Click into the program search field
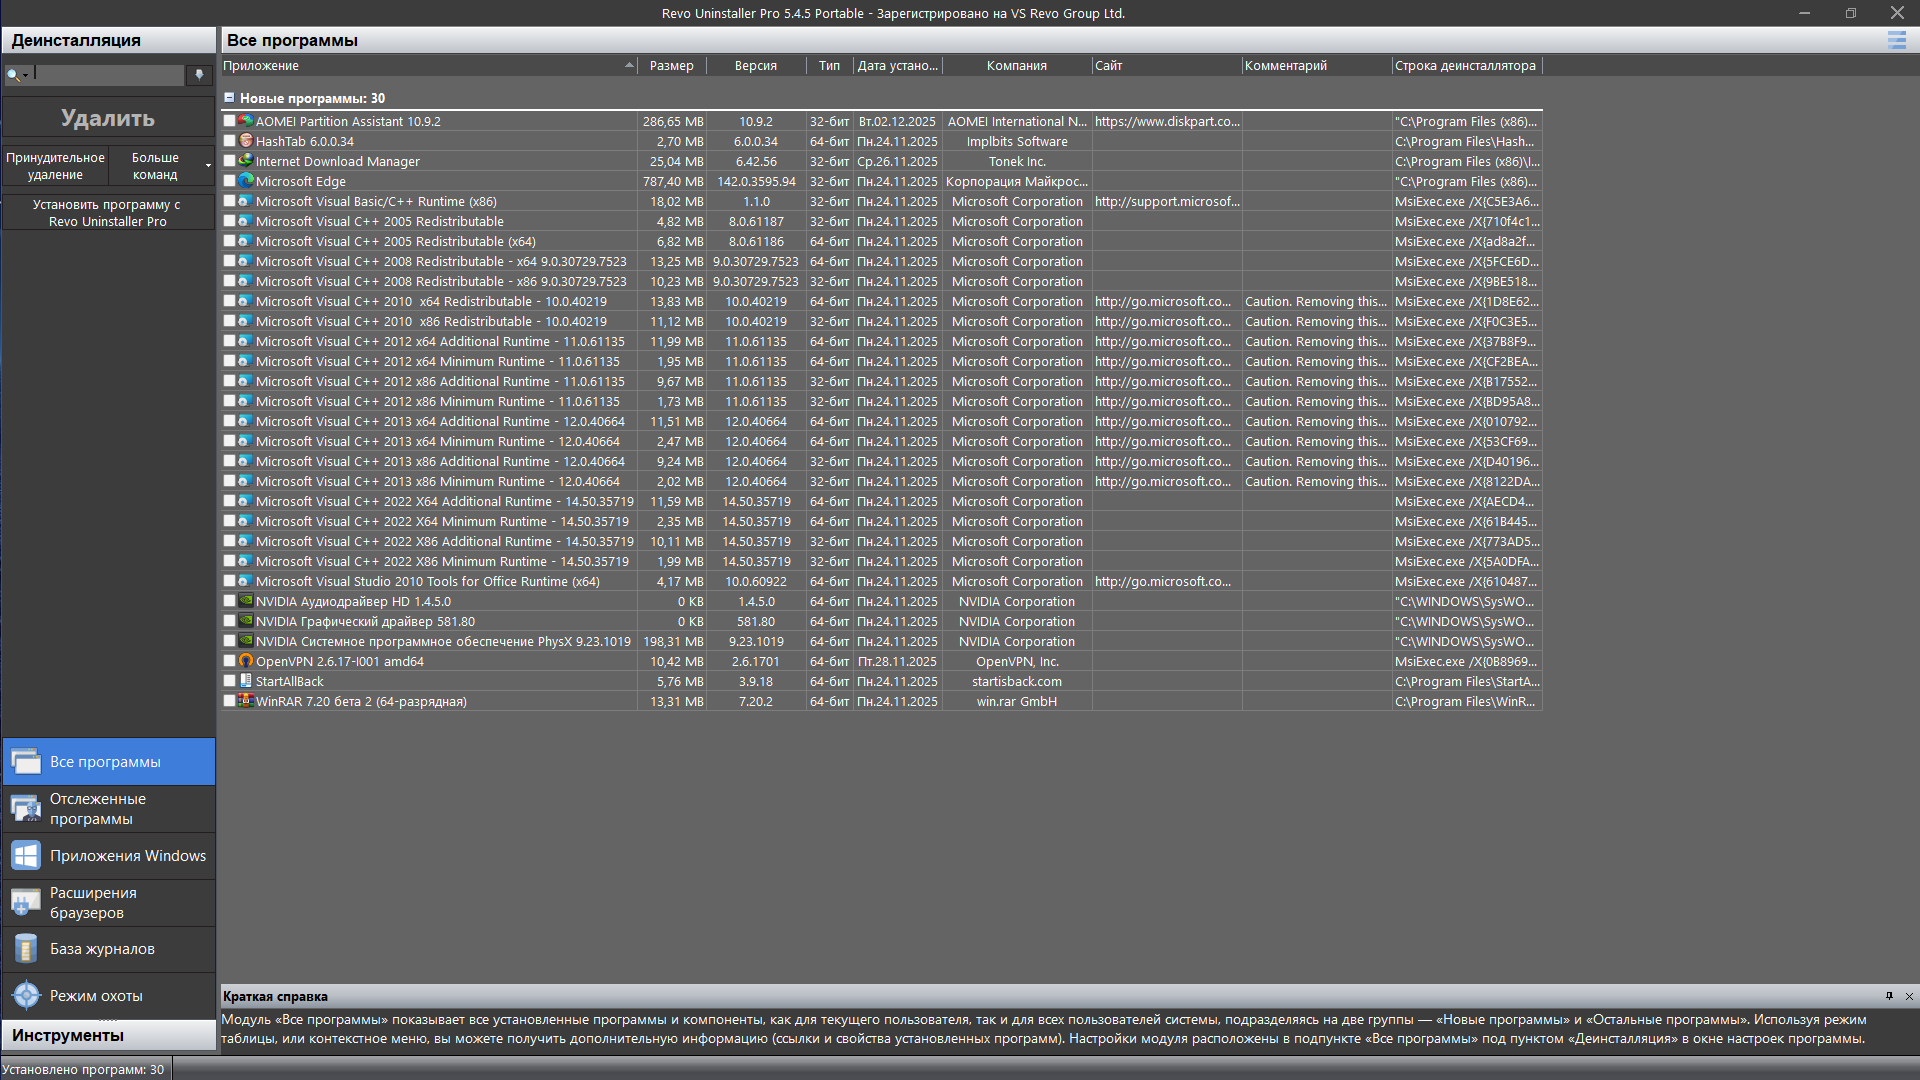 pos(108,75)
